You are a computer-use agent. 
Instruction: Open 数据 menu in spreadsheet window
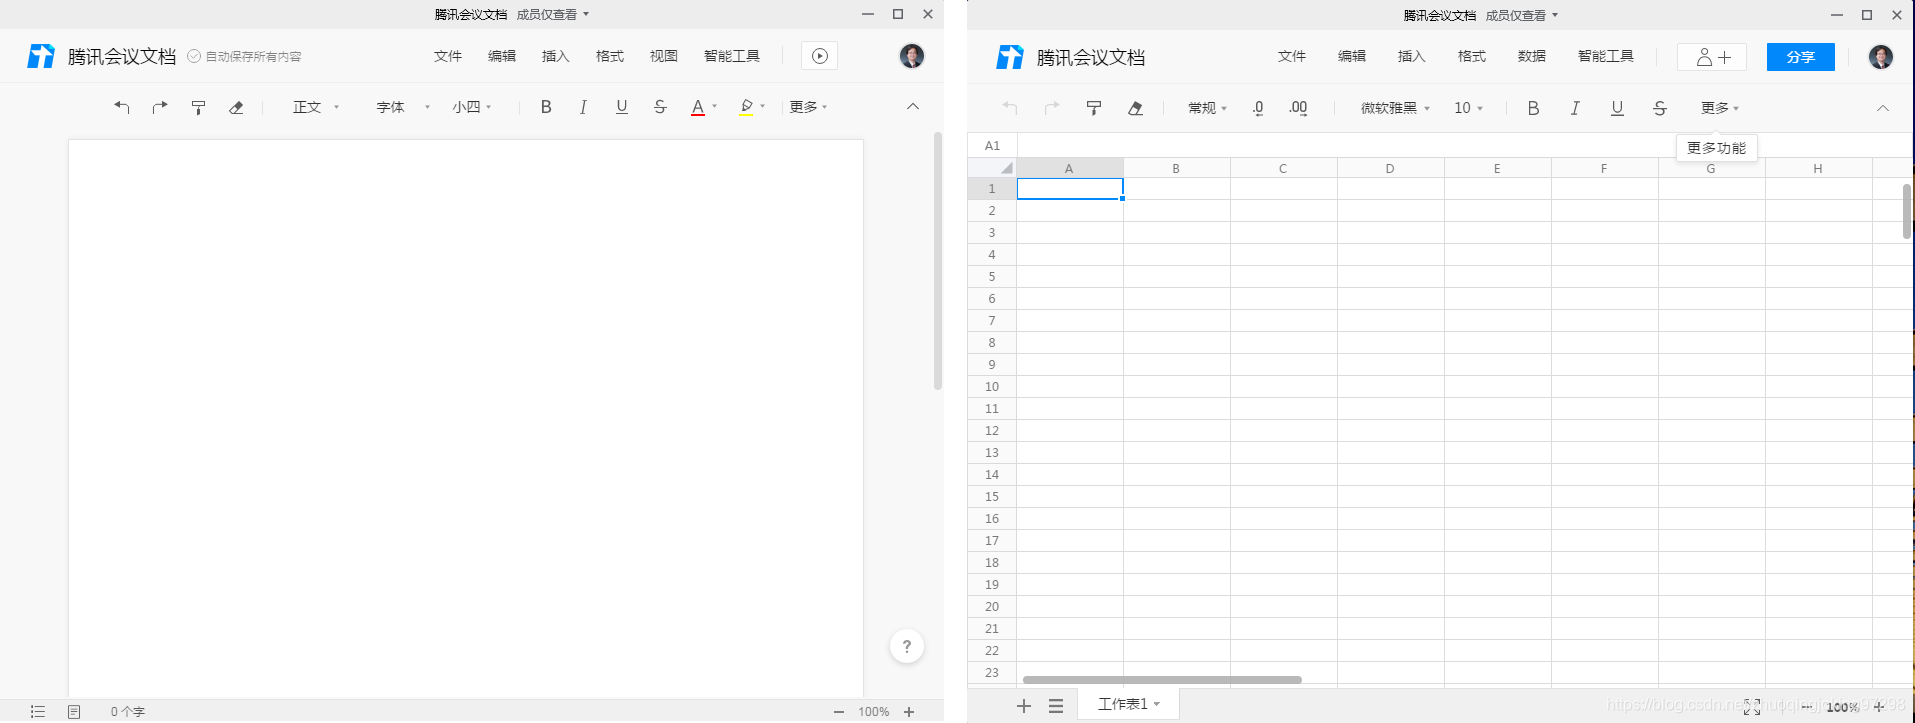pos(1532,56)
